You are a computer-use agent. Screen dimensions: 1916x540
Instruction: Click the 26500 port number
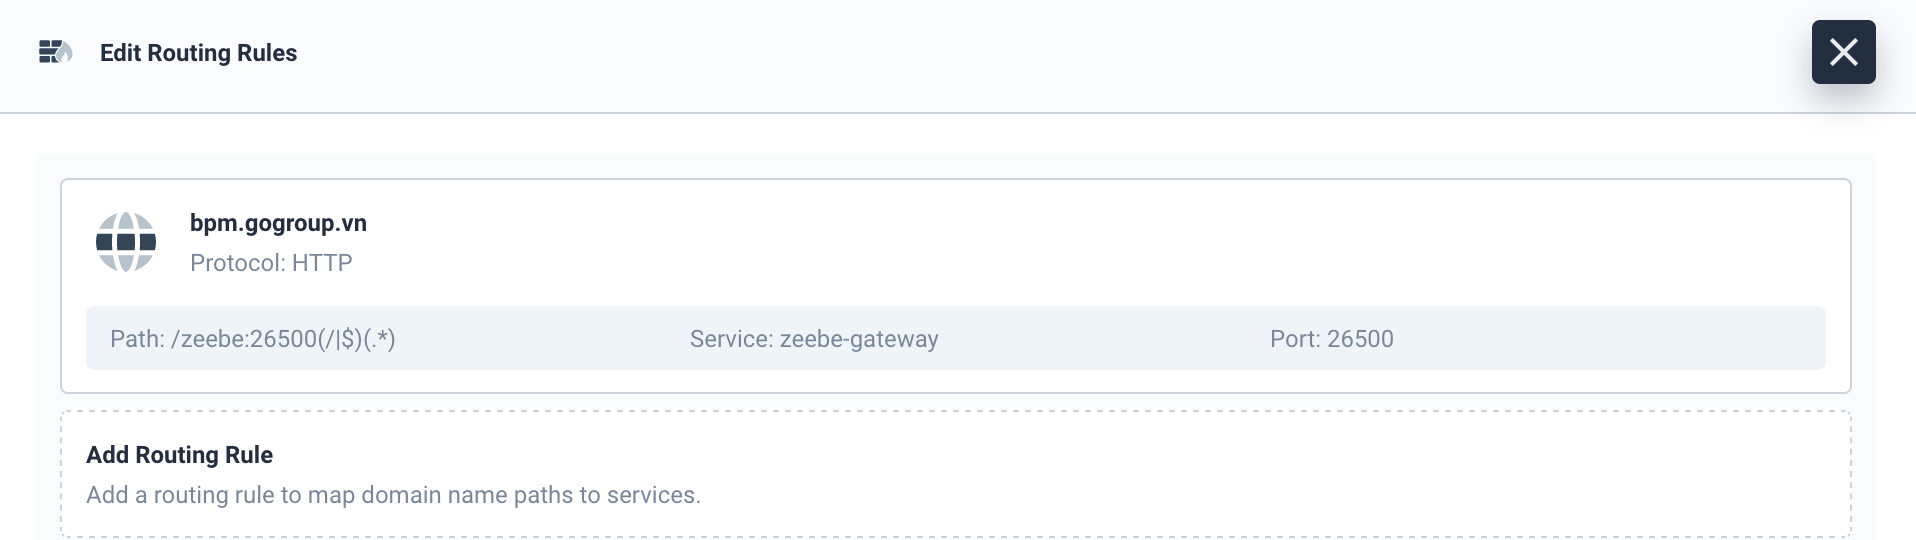pyautogui.click(x=1360, y=339)
